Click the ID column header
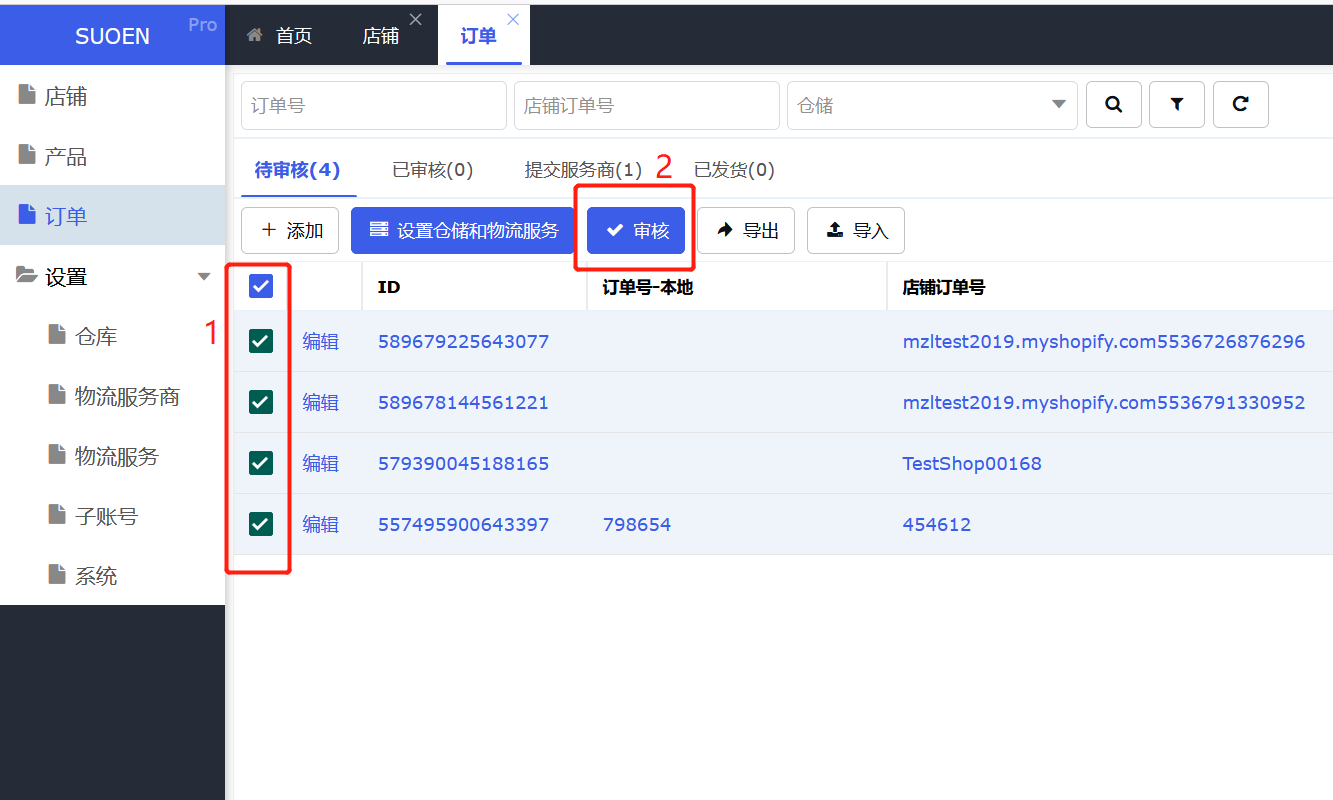The height and width of the screenshot is (800, 1333). (x=389, y=287)
